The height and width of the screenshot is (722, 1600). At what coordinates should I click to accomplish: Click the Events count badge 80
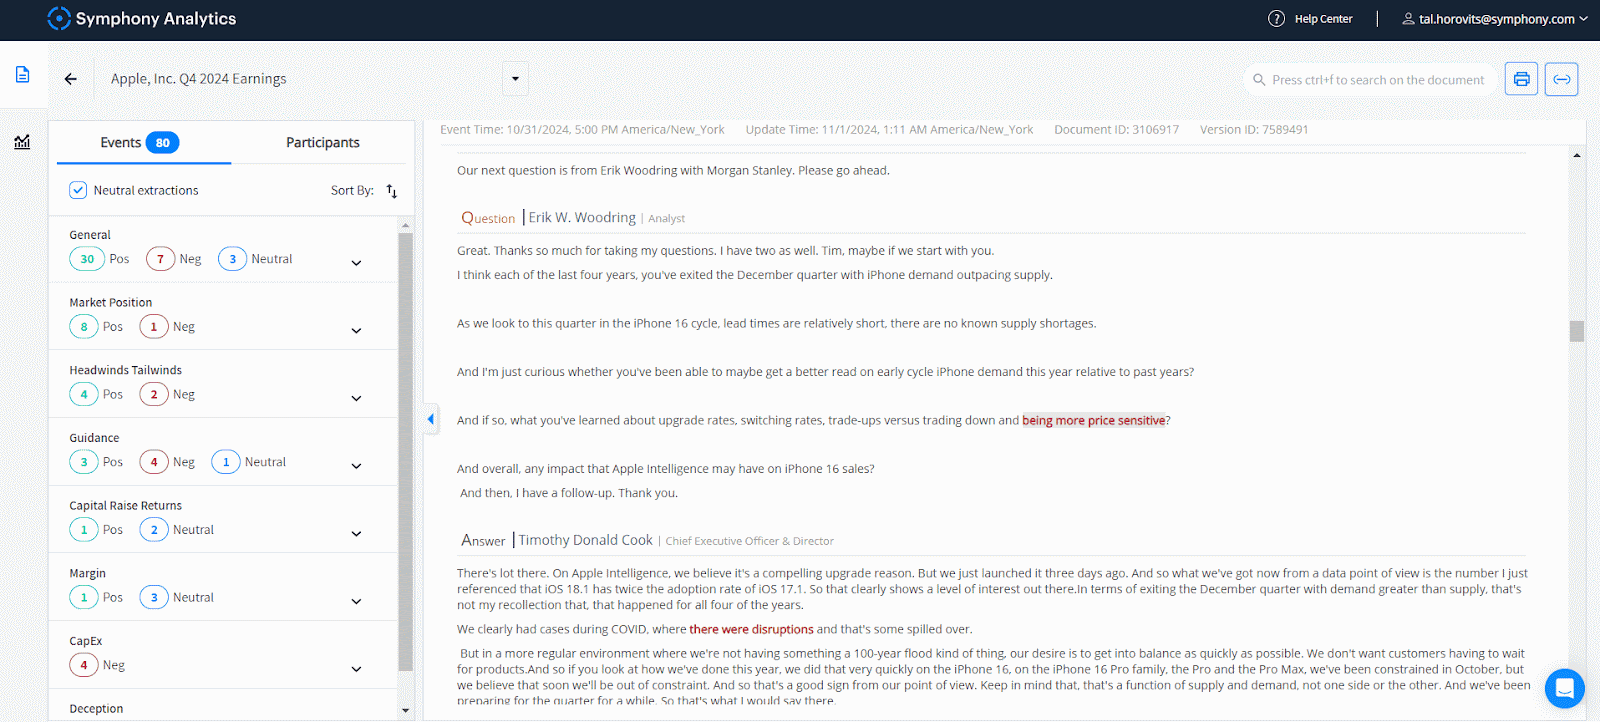162,143
